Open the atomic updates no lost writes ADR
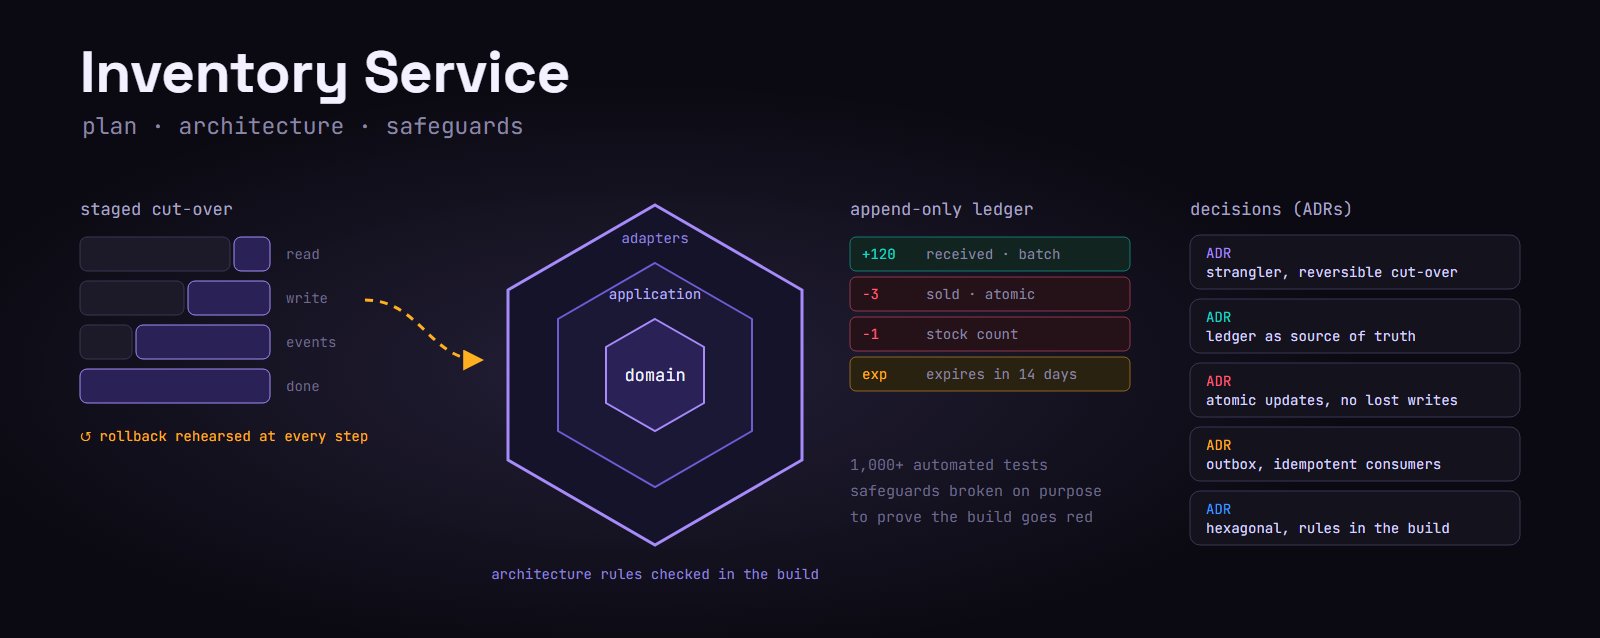The height and width of the screenshot is (638, 1600). pos(1355,390)
